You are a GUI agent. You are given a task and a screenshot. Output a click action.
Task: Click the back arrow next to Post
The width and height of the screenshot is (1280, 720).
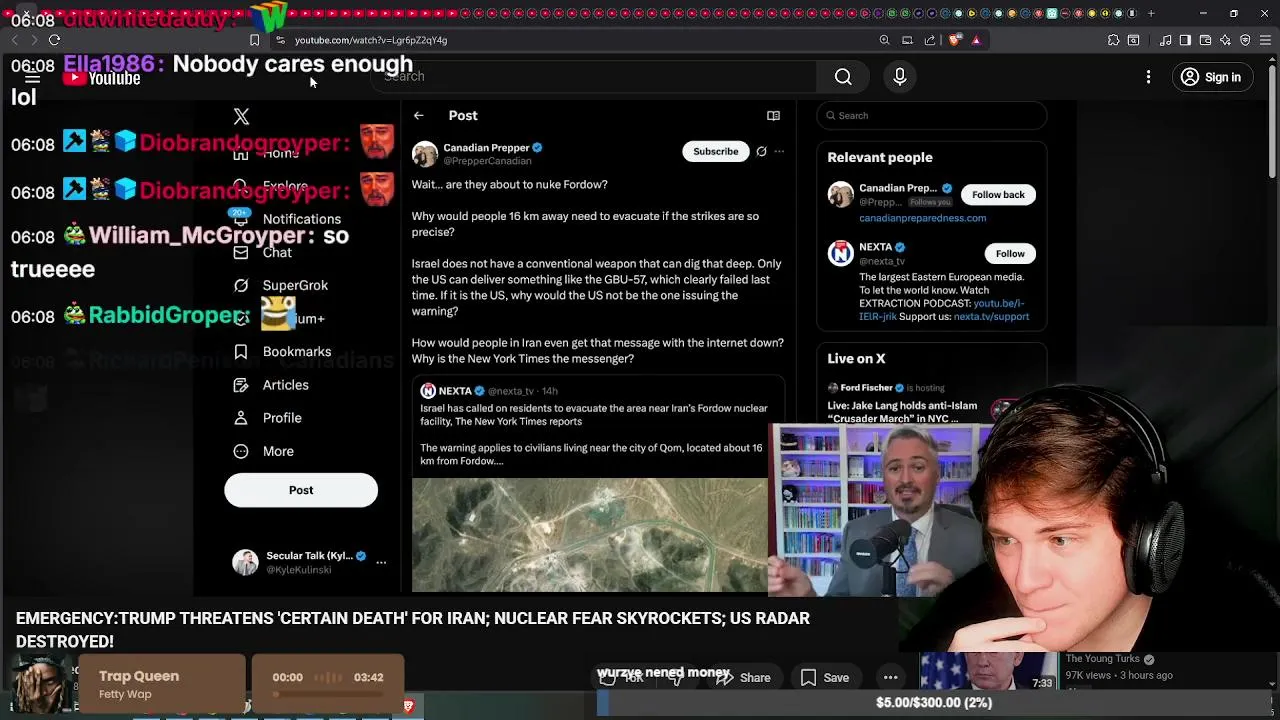(419, 116)
